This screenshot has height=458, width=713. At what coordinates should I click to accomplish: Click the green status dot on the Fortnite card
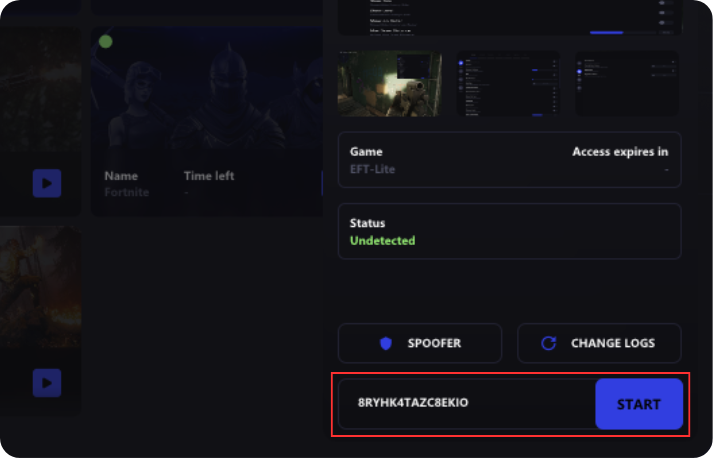(106, 42)
